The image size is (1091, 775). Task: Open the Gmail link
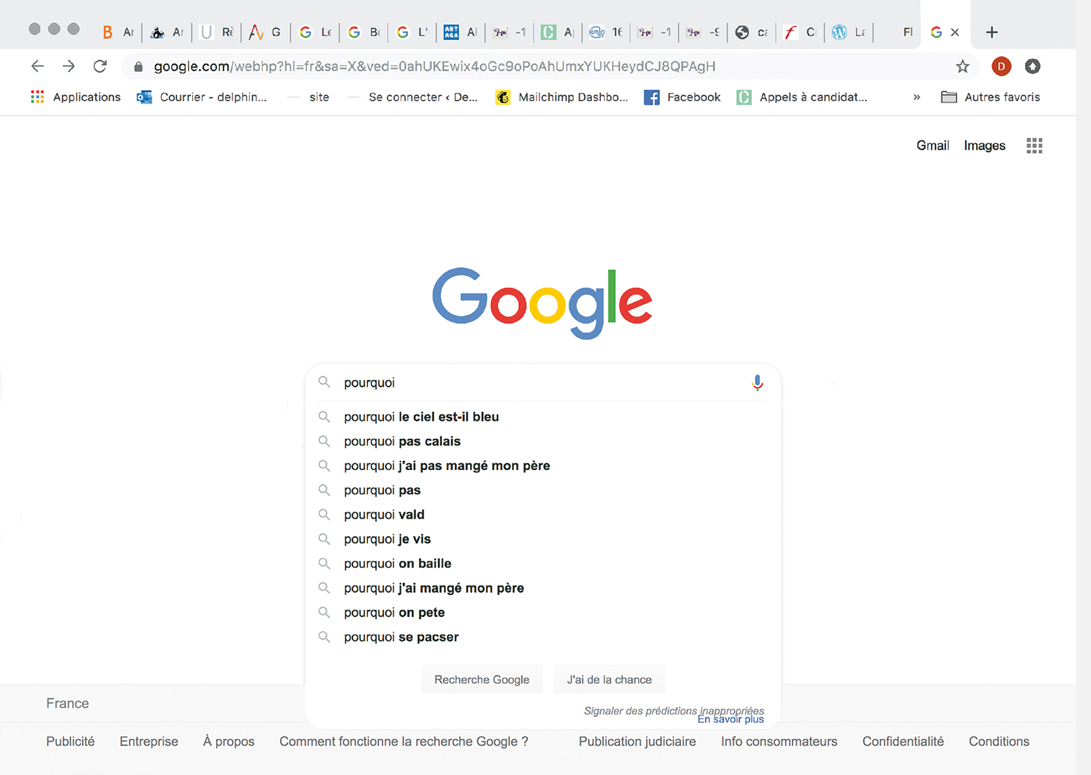coord(932,146)
